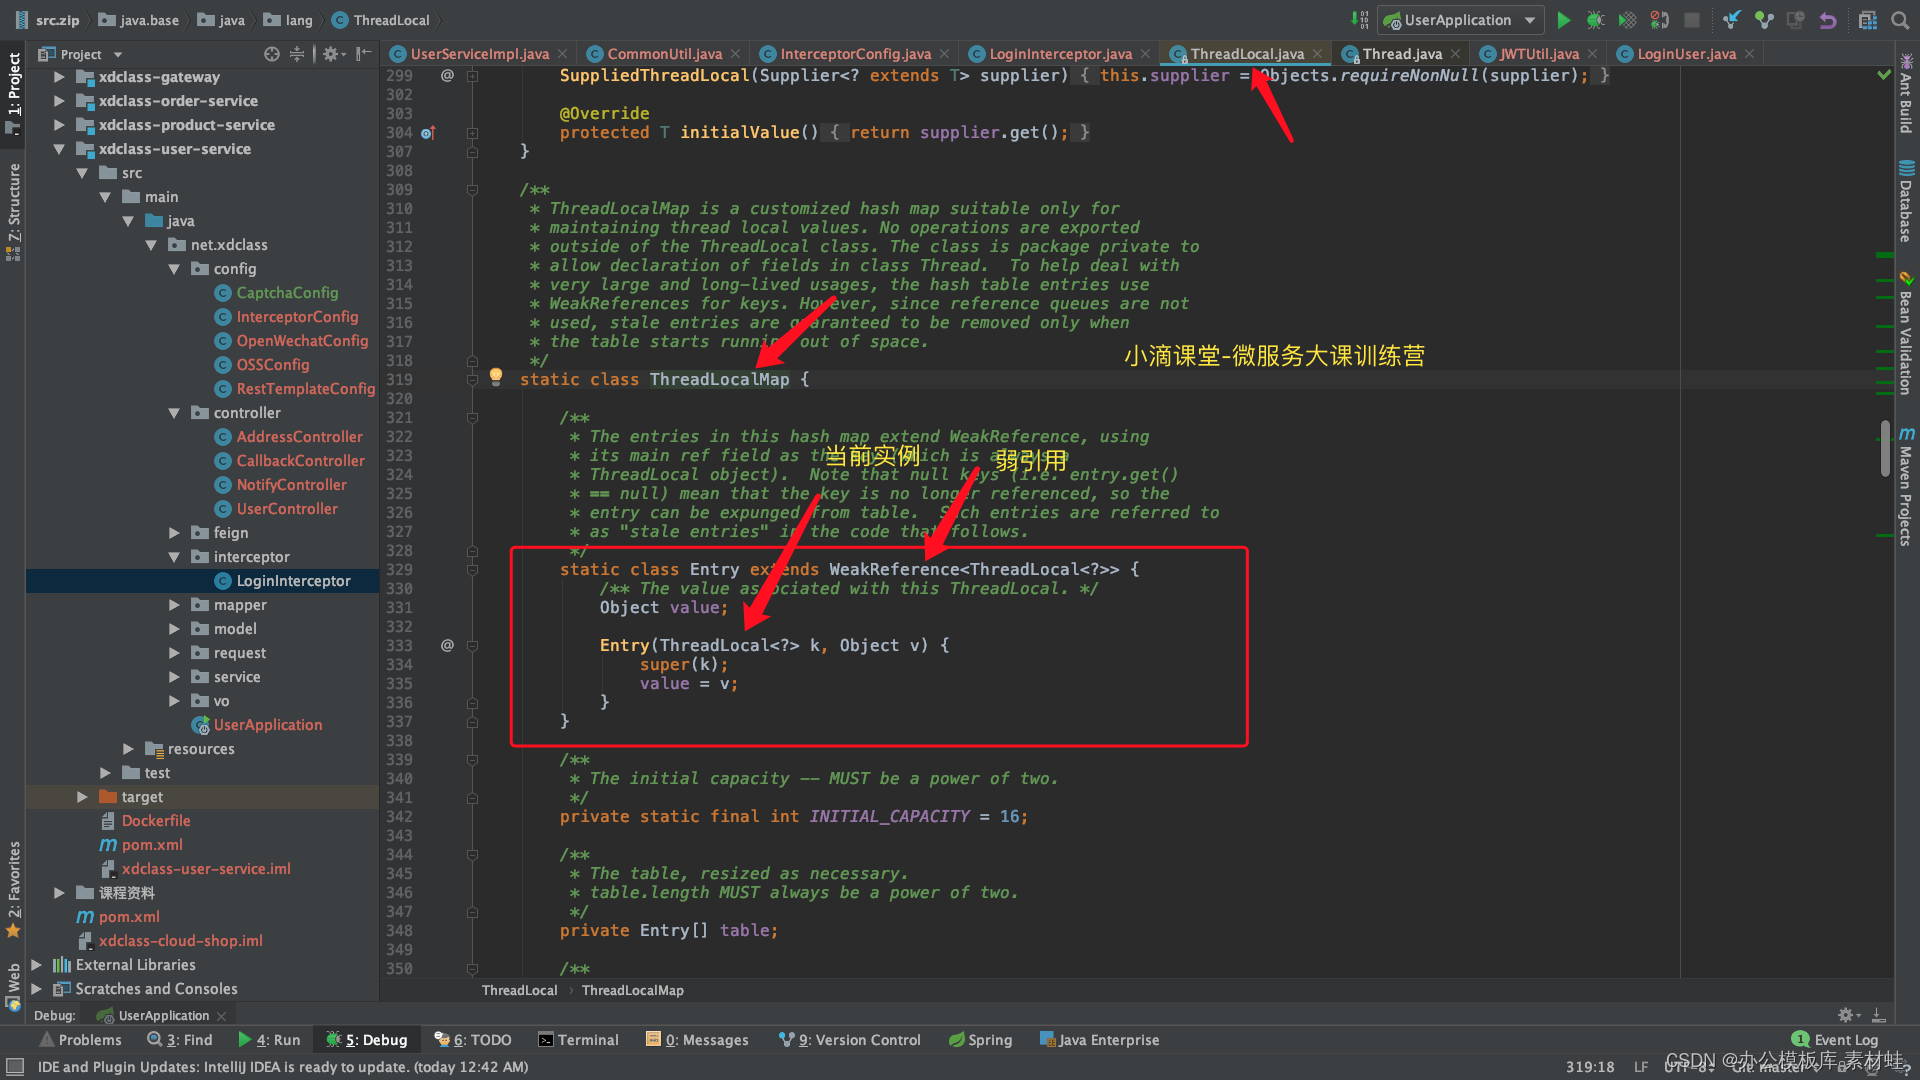Switch to JWTUtil.java tab

pyautogui.click(x=1539, y=54)
